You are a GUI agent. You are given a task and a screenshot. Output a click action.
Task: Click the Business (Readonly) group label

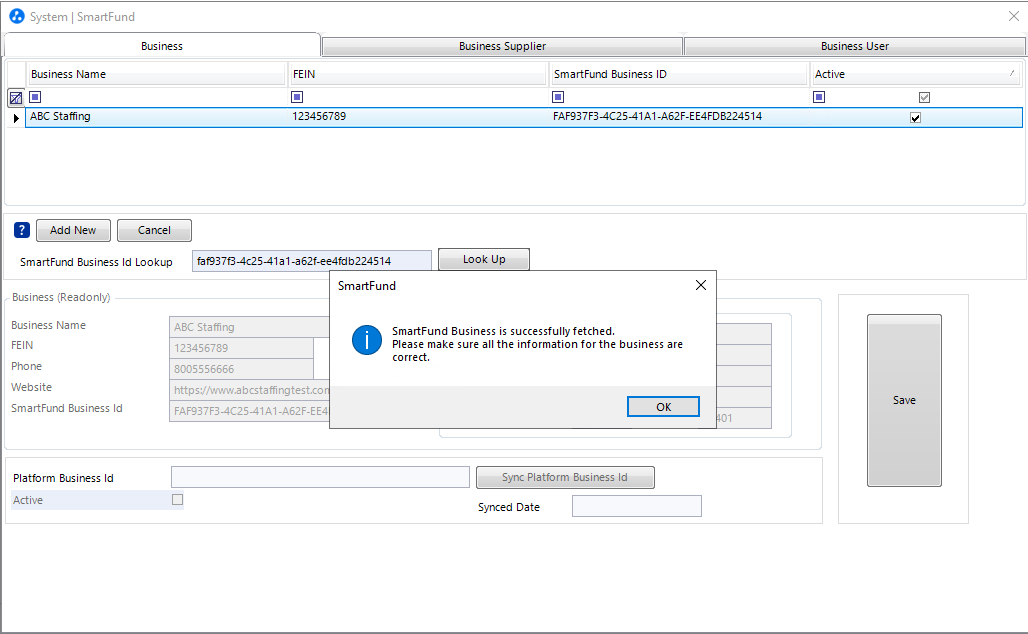point(61,297)
